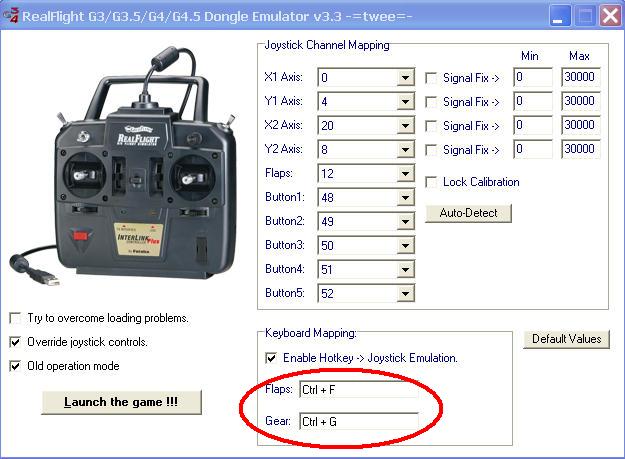The width and height of the screenshot is (625, 459).
Task: Click the Min column header
Action: coord(530,56)
